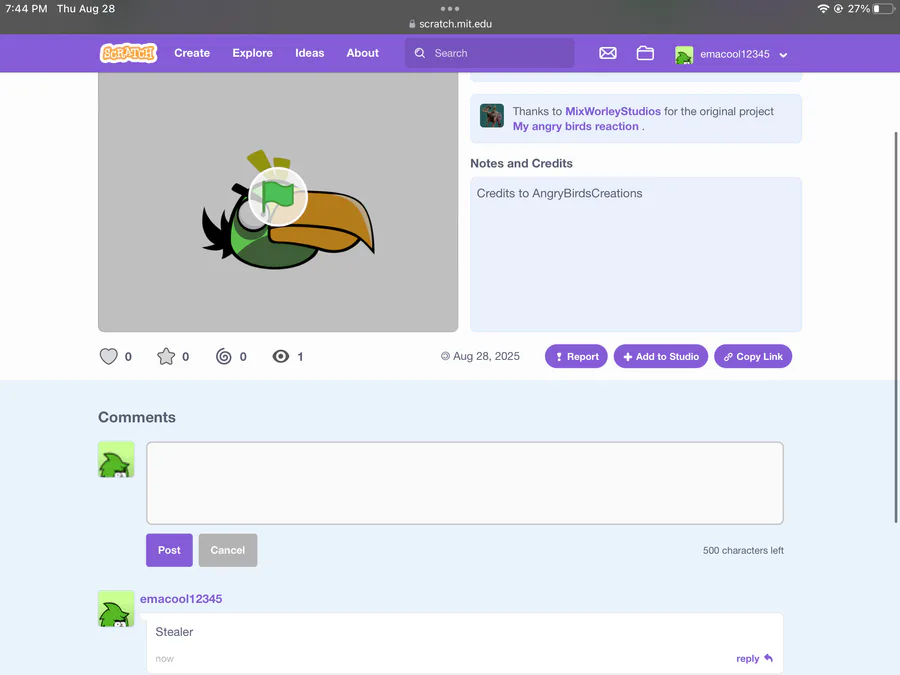
Task: Expand the emacool12345 account dropdown arrow
Action: tap(783, 55)
